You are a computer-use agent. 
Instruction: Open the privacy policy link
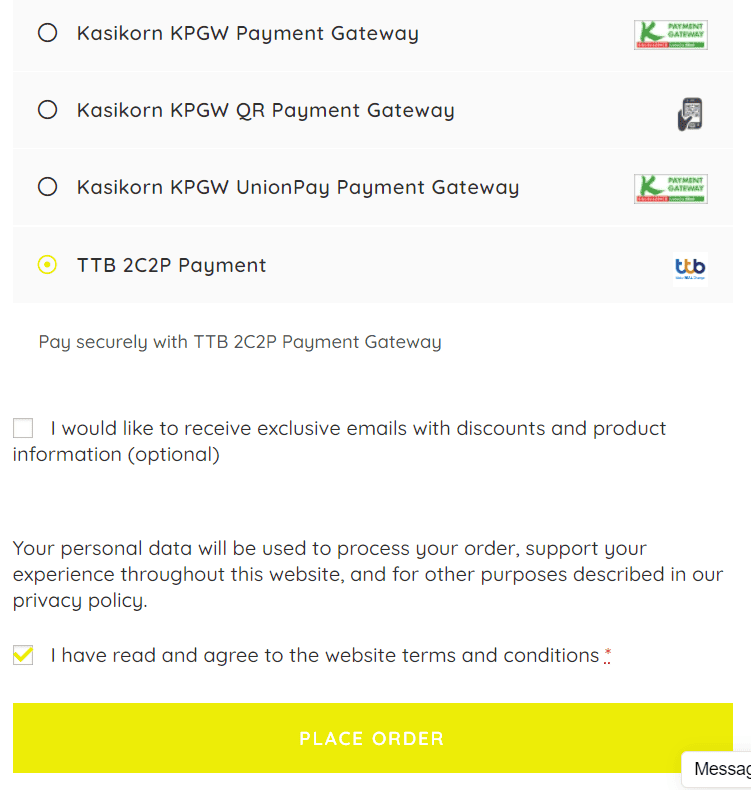79,601
